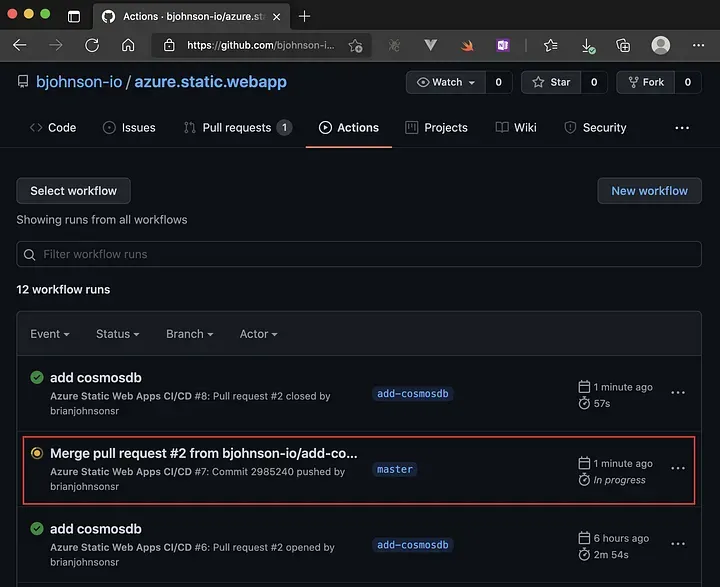The image size is (720, 587).
Task: Open more options for Merge pull request run
Action: click(x=678, y=468)
